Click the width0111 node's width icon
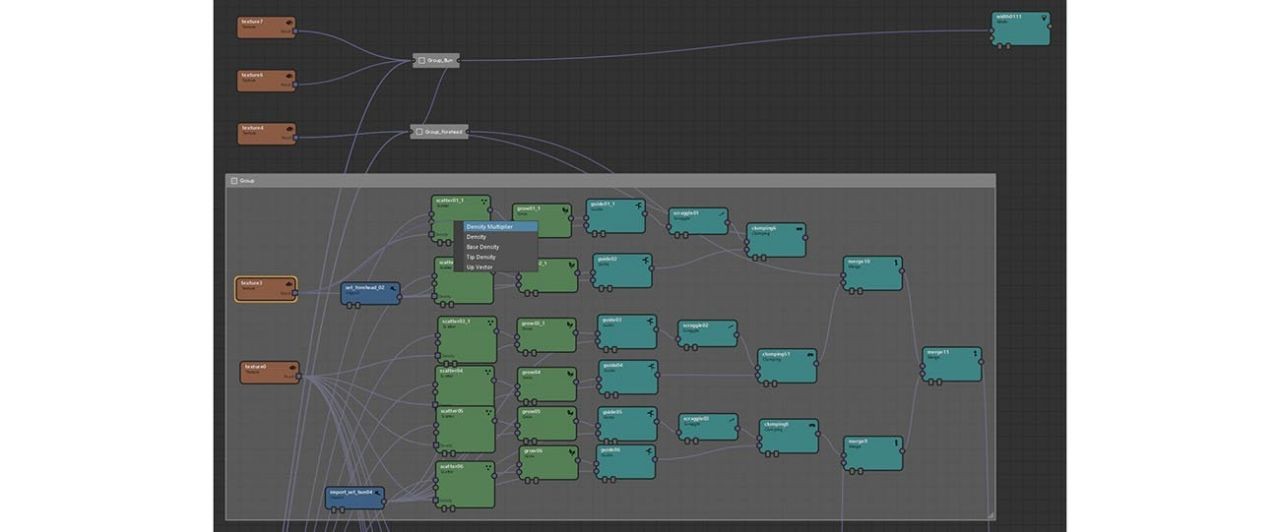This screenshot has width=1280, height=532. tap(1043, 17)
